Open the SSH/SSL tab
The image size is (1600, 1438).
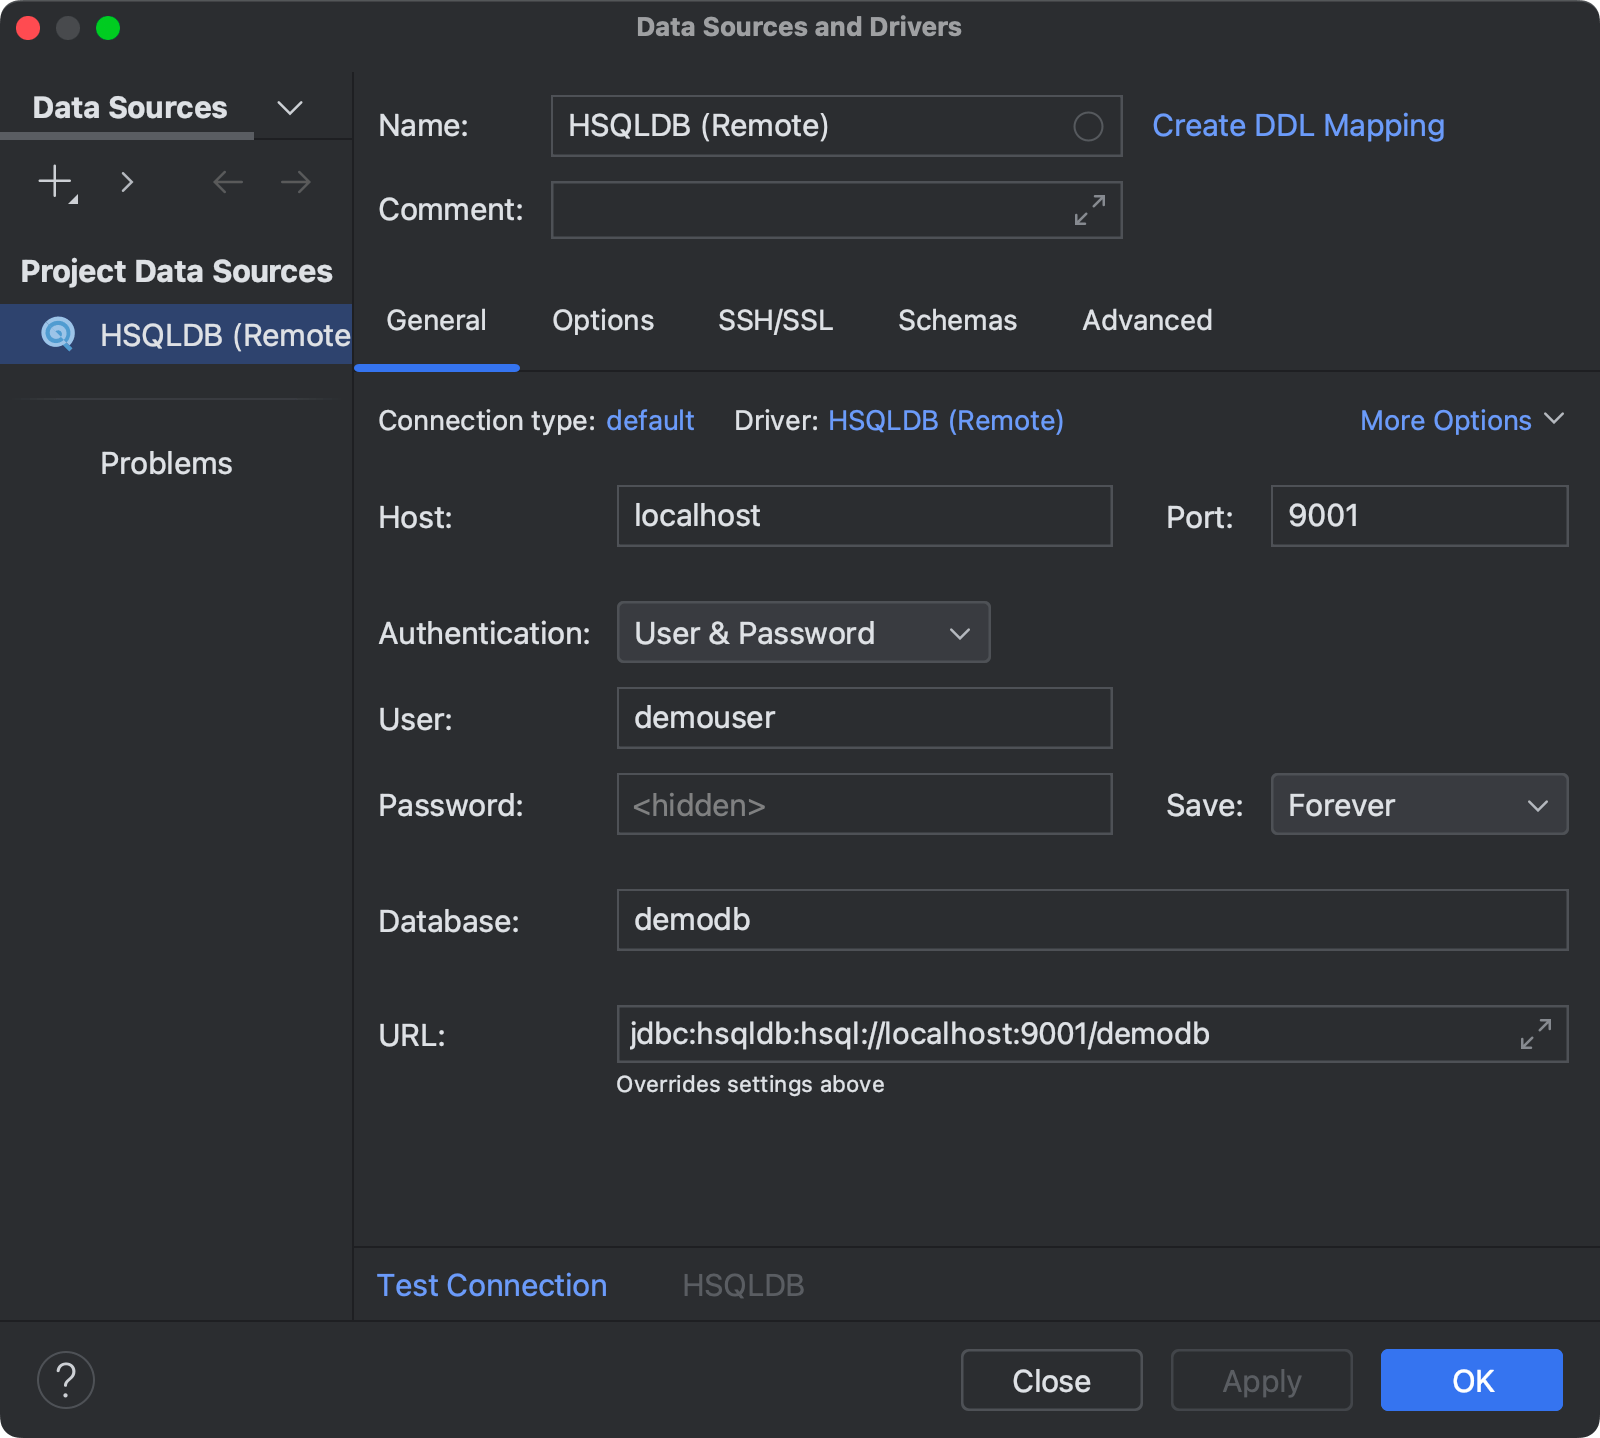click(x=775, y=320)
